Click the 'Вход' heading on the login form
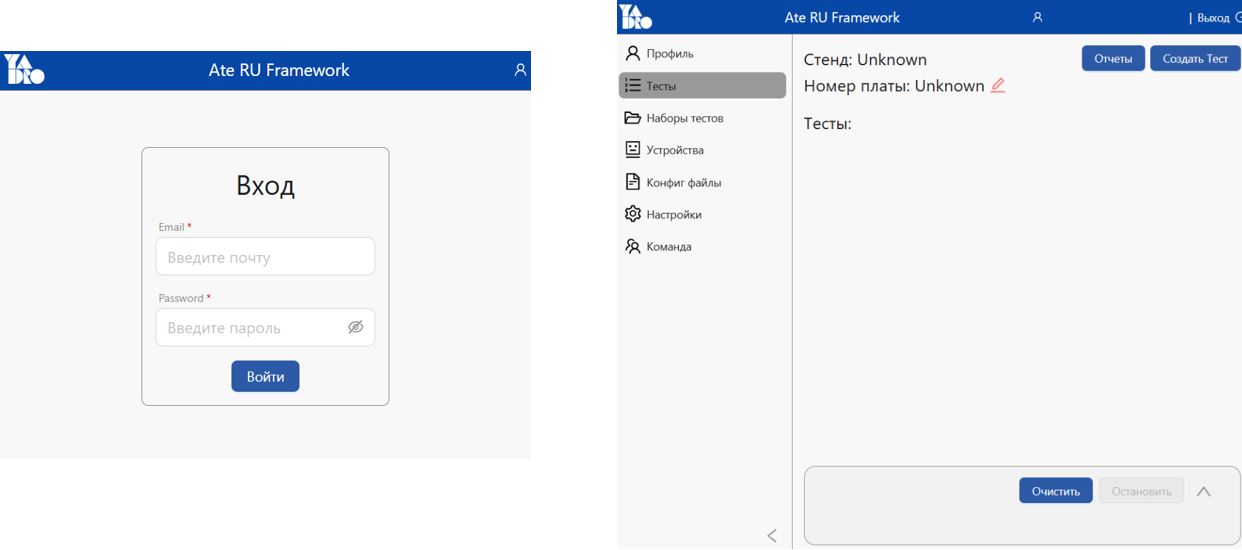 tap(265, 186)
